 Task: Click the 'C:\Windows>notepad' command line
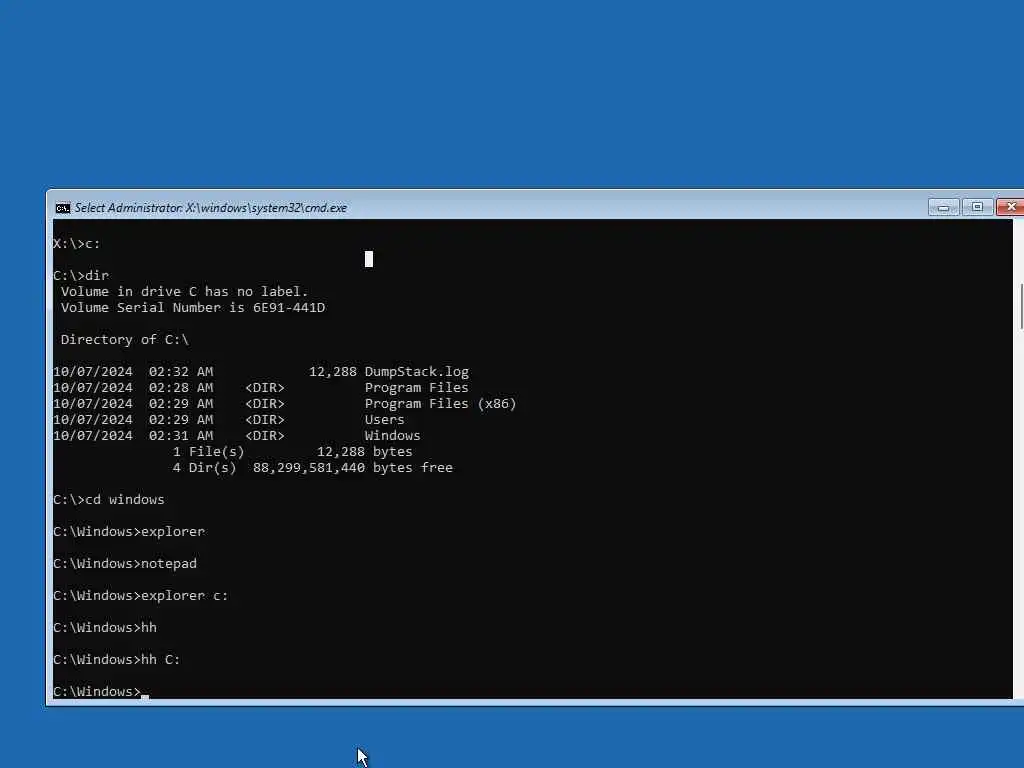click(x=125, y=564)
